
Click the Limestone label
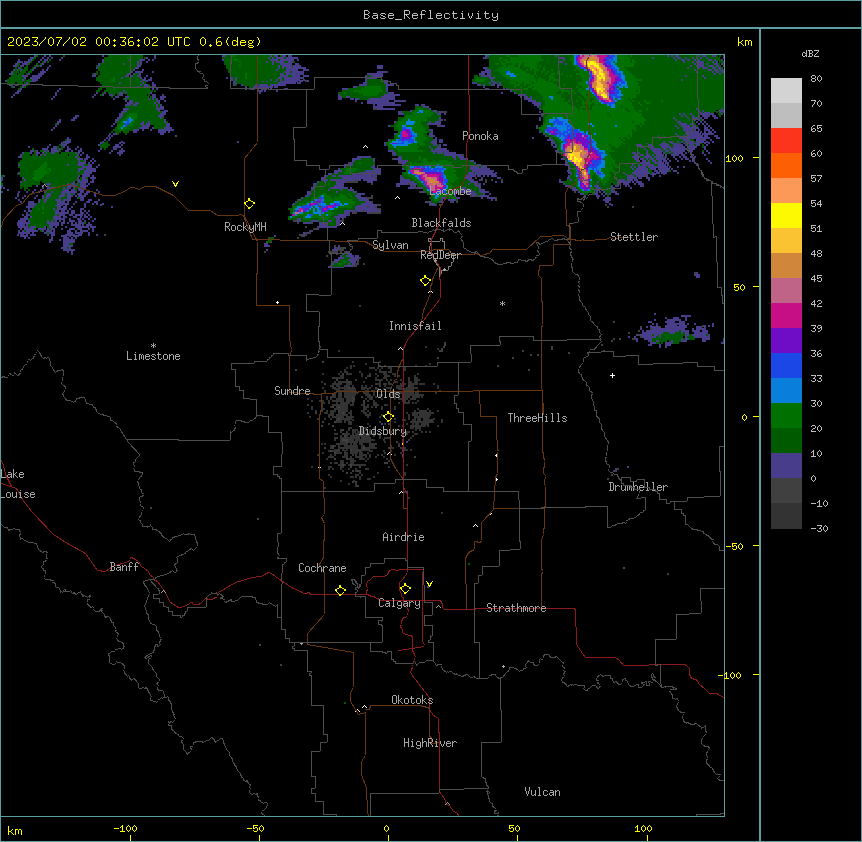point(153,356)
